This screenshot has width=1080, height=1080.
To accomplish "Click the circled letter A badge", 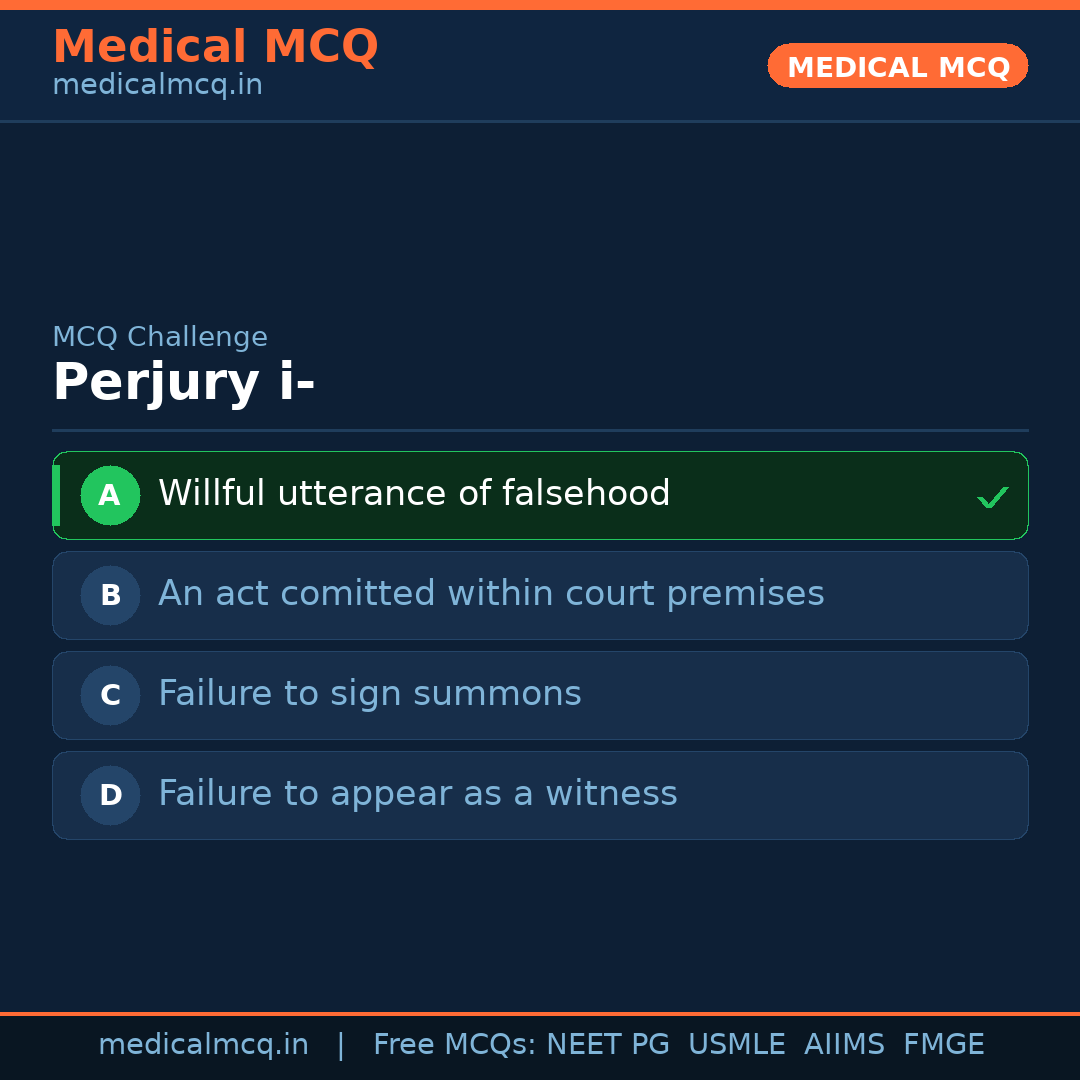I will pos(110,495).
